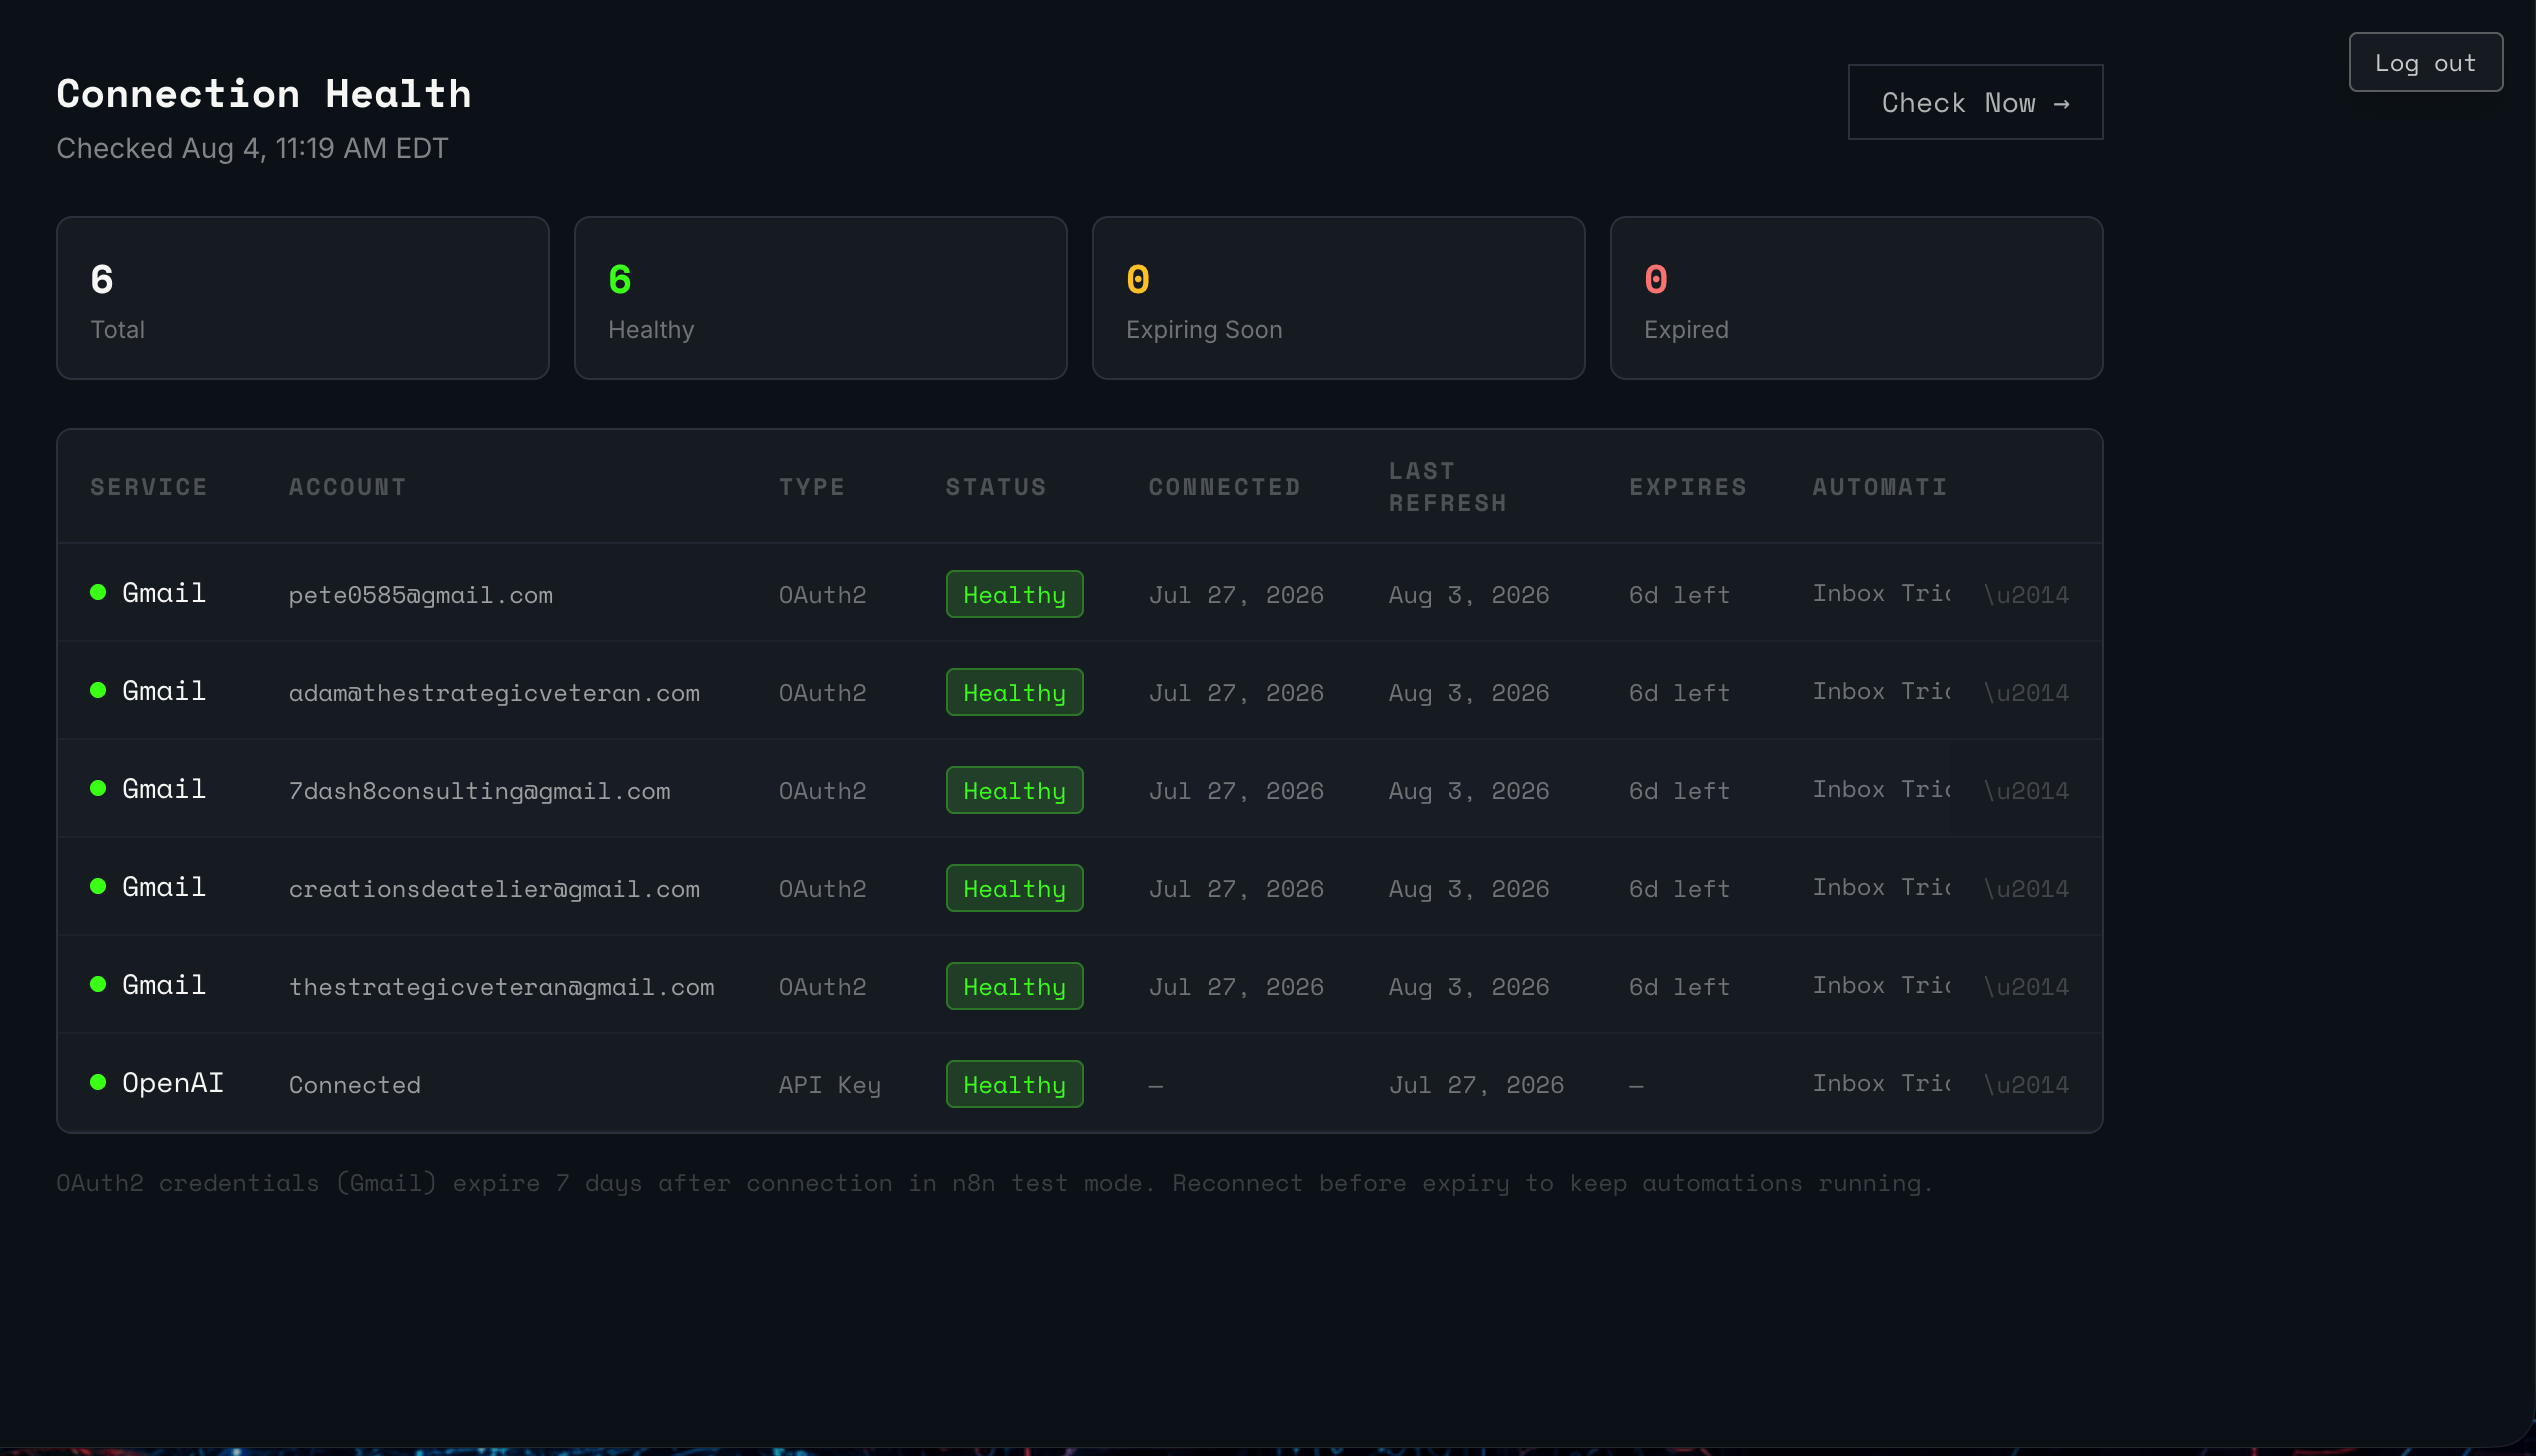This screenshot has width=2536, height=1456.
Task: Open the Healthy summary card
Action: pos(821,298)
